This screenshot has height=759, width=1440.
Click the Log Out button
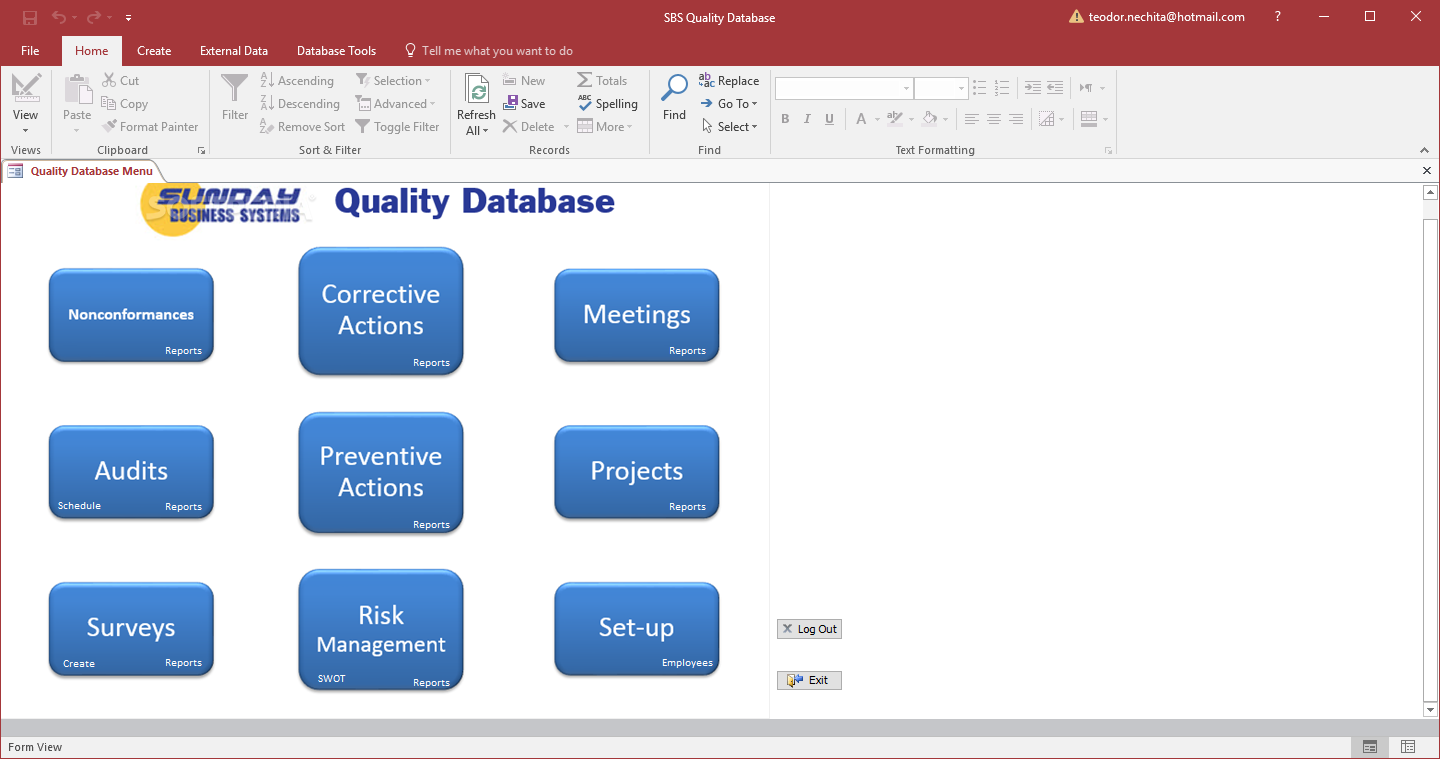point(809,629)
